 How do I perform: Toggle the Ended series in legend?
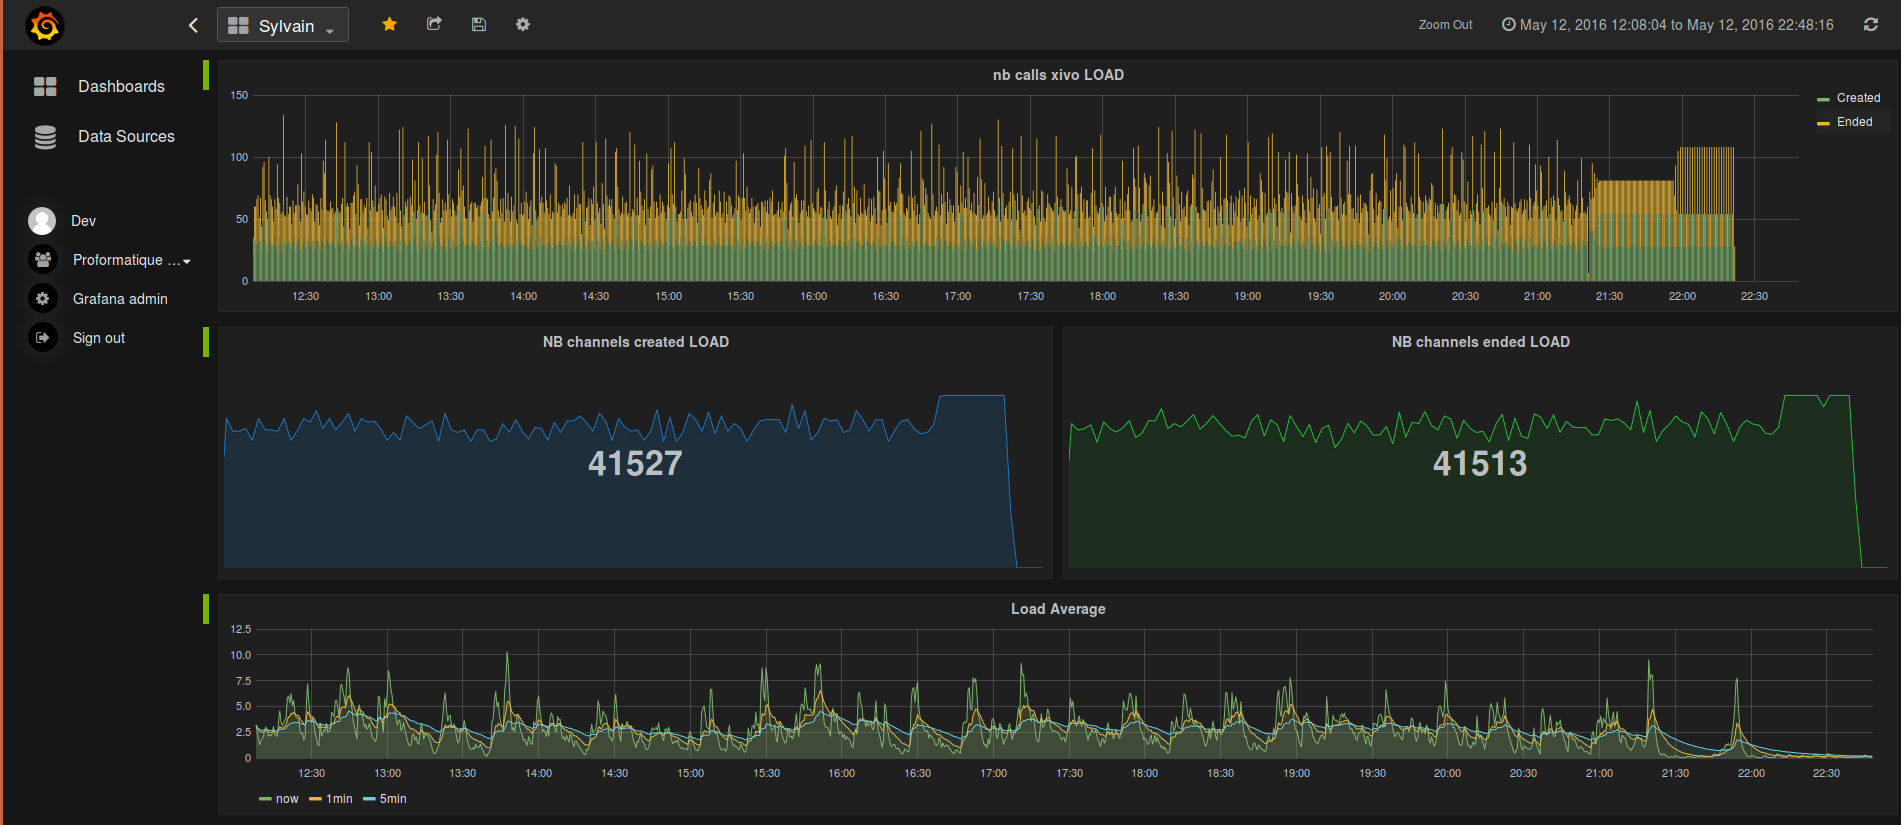pyautogui.click(x=1854, y=122)
